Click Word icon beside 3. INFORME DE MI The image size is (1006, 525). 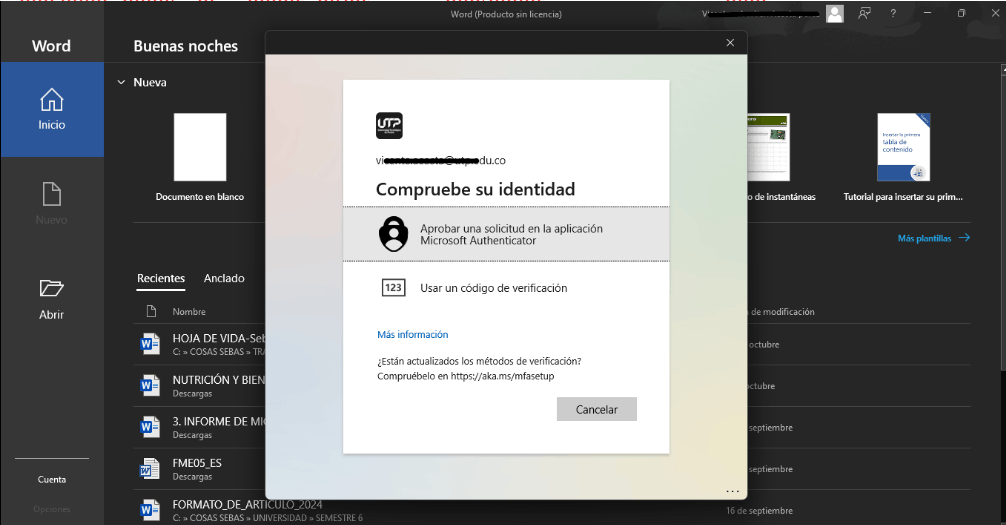(150, 427)
